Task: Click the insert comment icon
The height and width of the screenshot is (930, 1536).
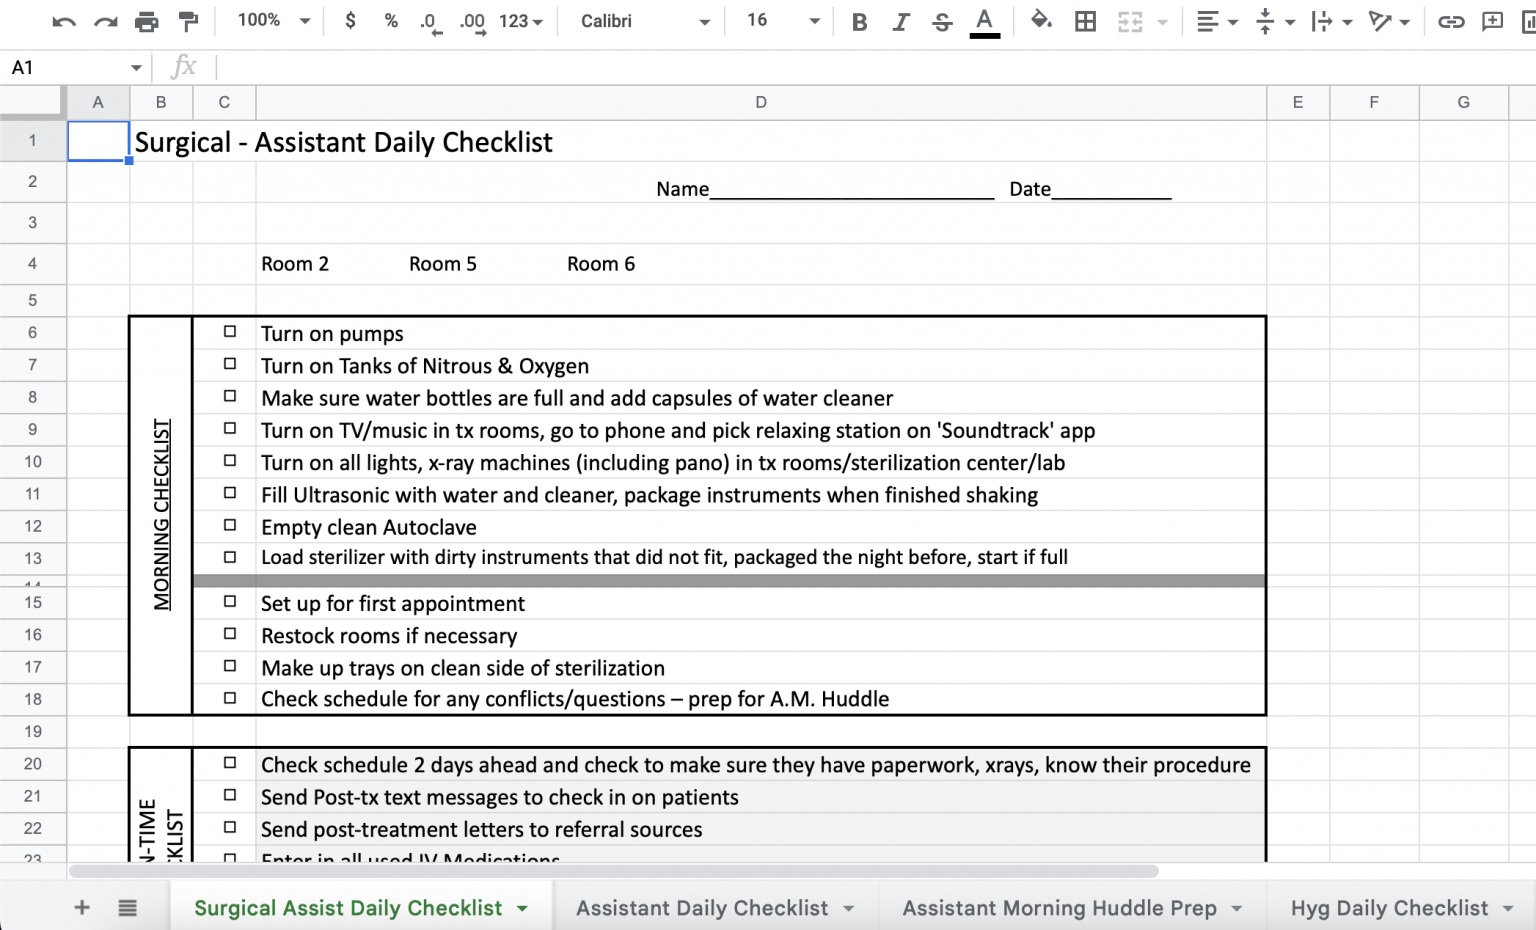Action: (x=1492, y=20)
